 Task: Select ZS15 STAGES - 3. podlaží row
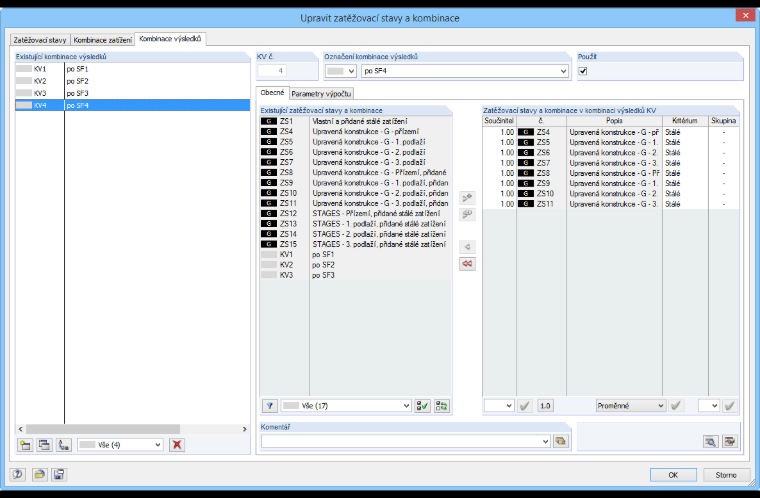pos(356,244)
